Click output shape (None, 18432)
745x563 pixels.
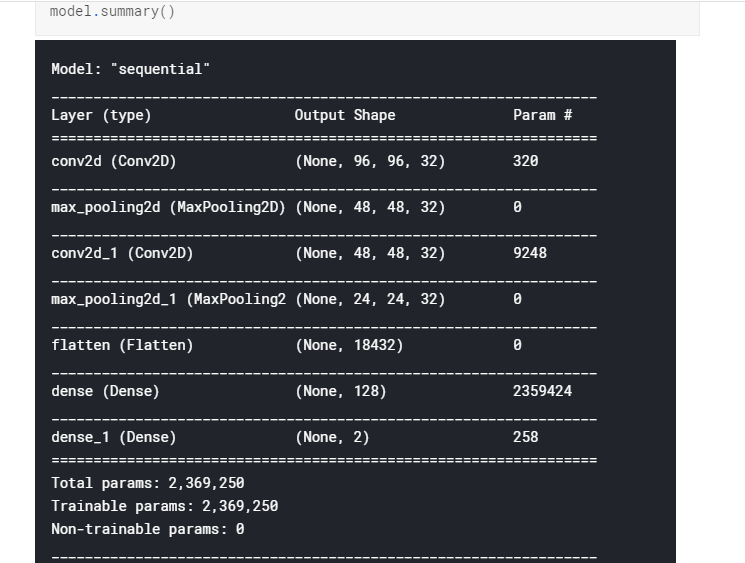[349, 345]
